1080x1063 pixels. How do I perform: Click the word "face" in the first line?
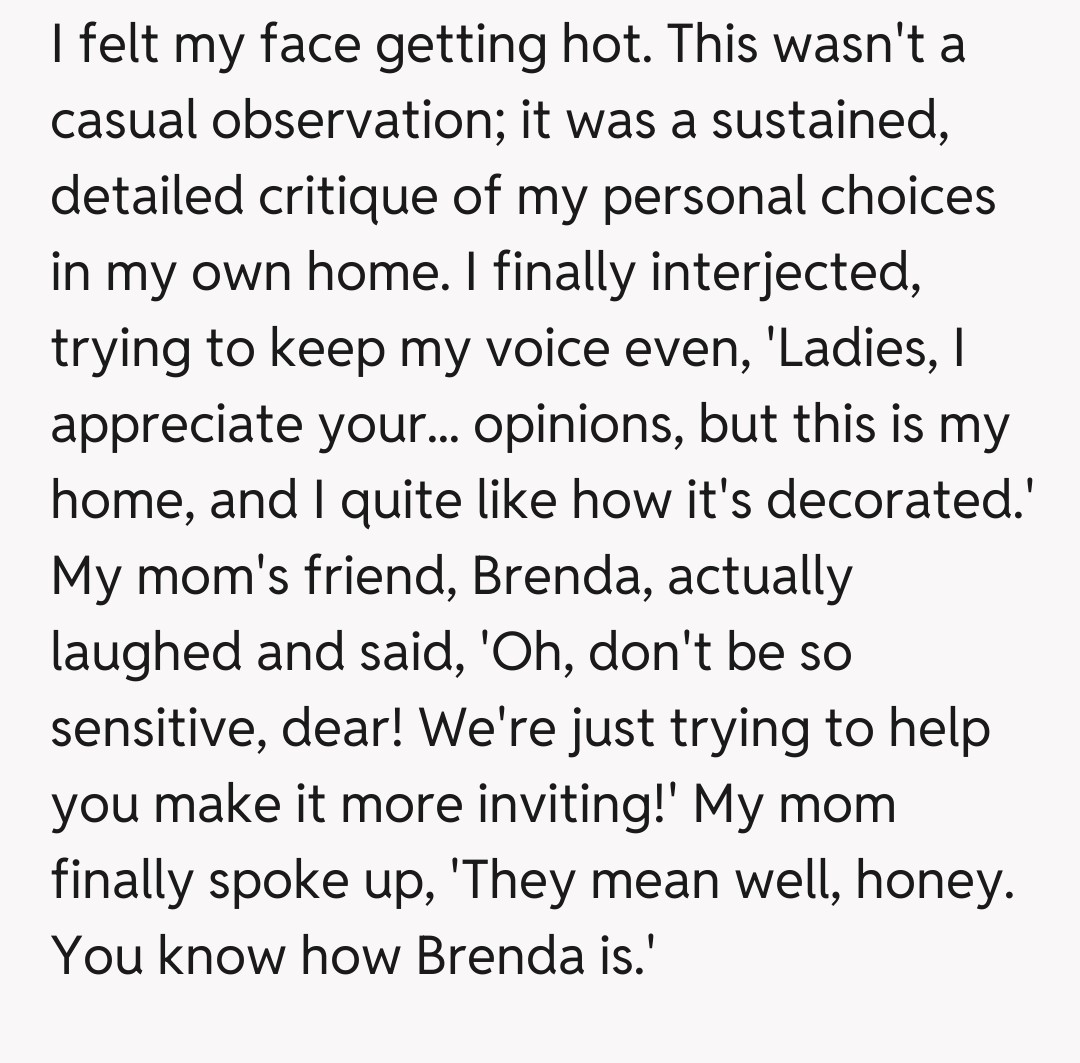click(x=308, y=46)
